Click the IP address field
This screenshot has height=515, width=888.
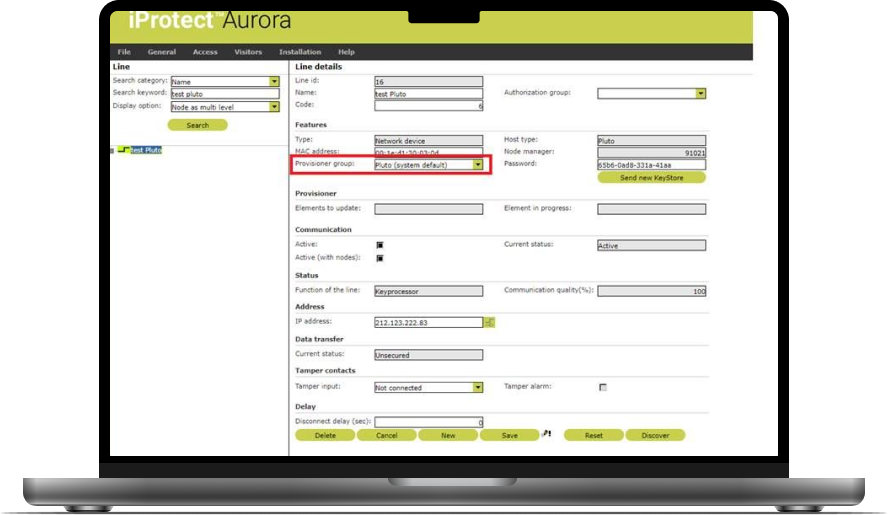[x=429, y=322]
